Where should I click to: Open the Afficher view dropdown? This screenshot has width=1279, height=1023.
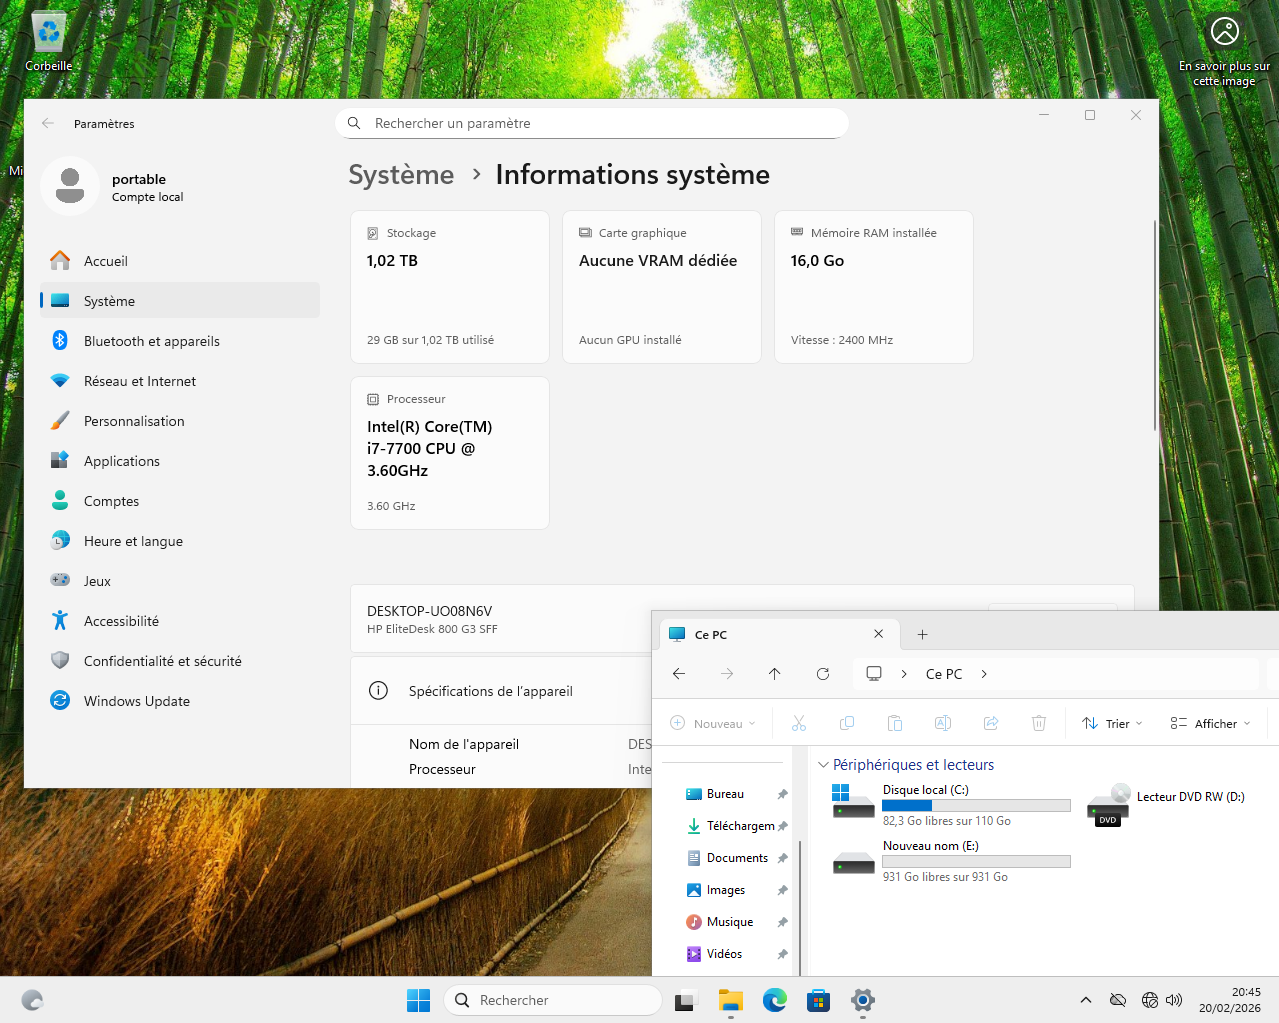(x=1210, y=723)
